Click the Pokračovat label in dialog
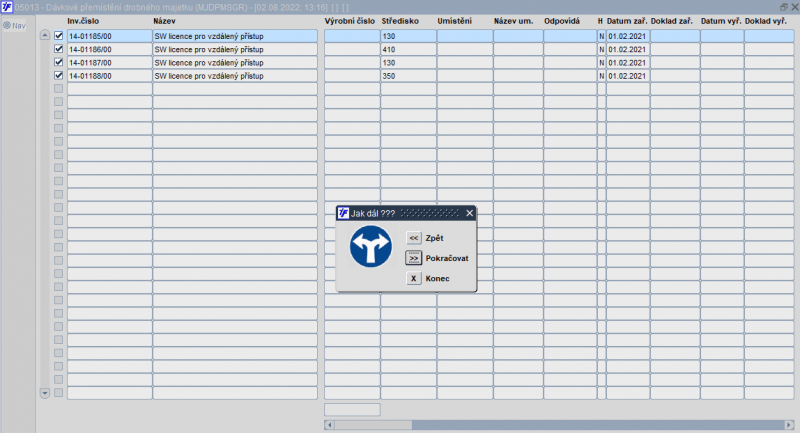 (447, 258)
